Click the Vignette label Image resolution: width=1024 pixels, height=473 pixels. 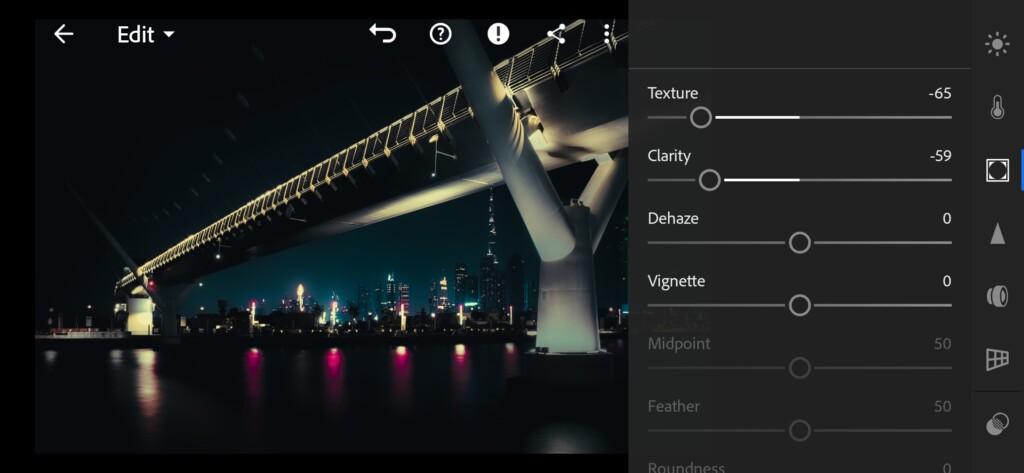(x=676, y=282)
